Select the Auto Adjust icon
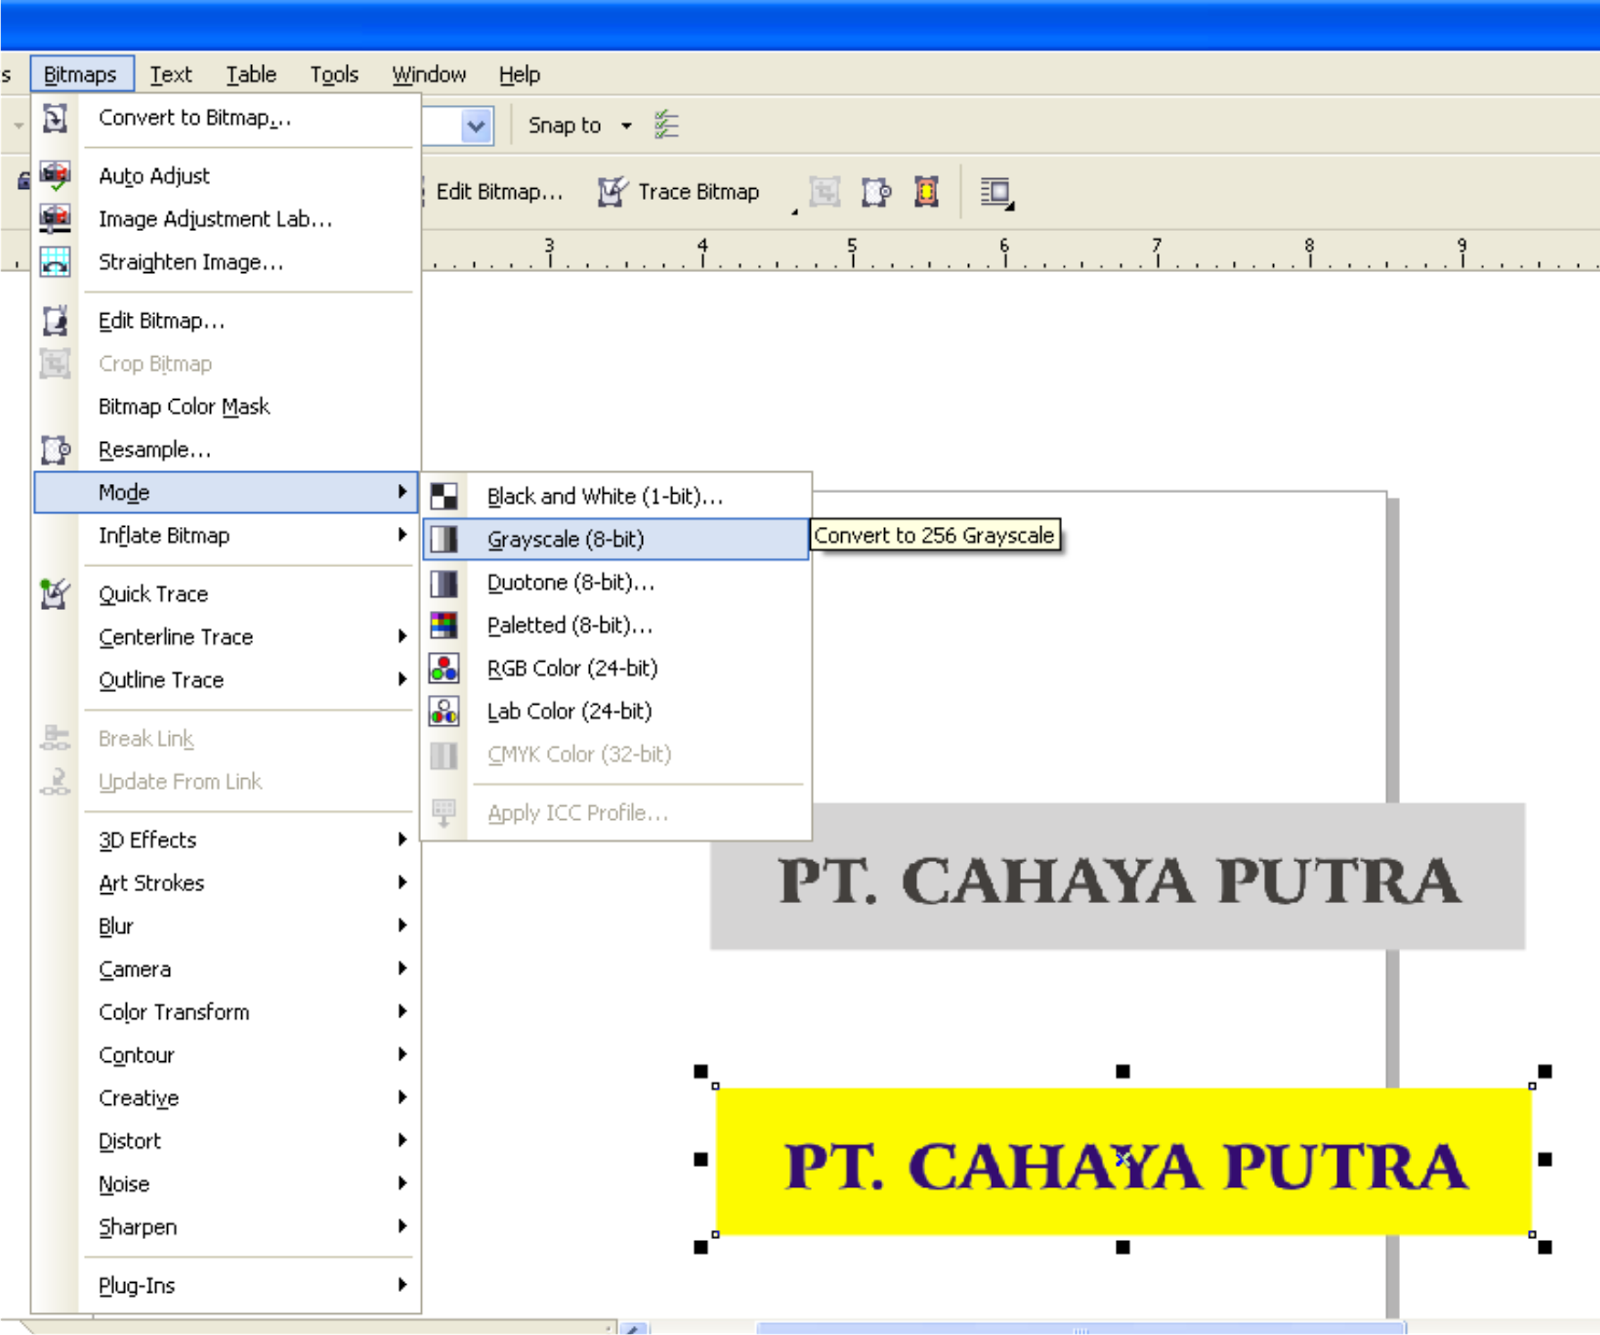The width and height of the screenshot is (1600, 1335). pyautogui.click(x=53, y=172)
